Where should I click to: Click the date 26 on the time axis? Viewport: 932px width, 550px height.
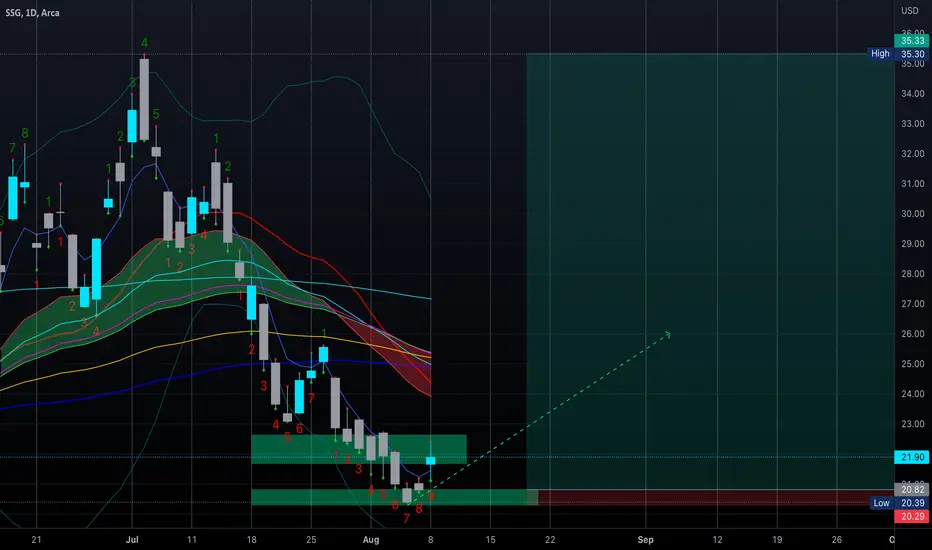pyautogui.click(x=837, y=539)
